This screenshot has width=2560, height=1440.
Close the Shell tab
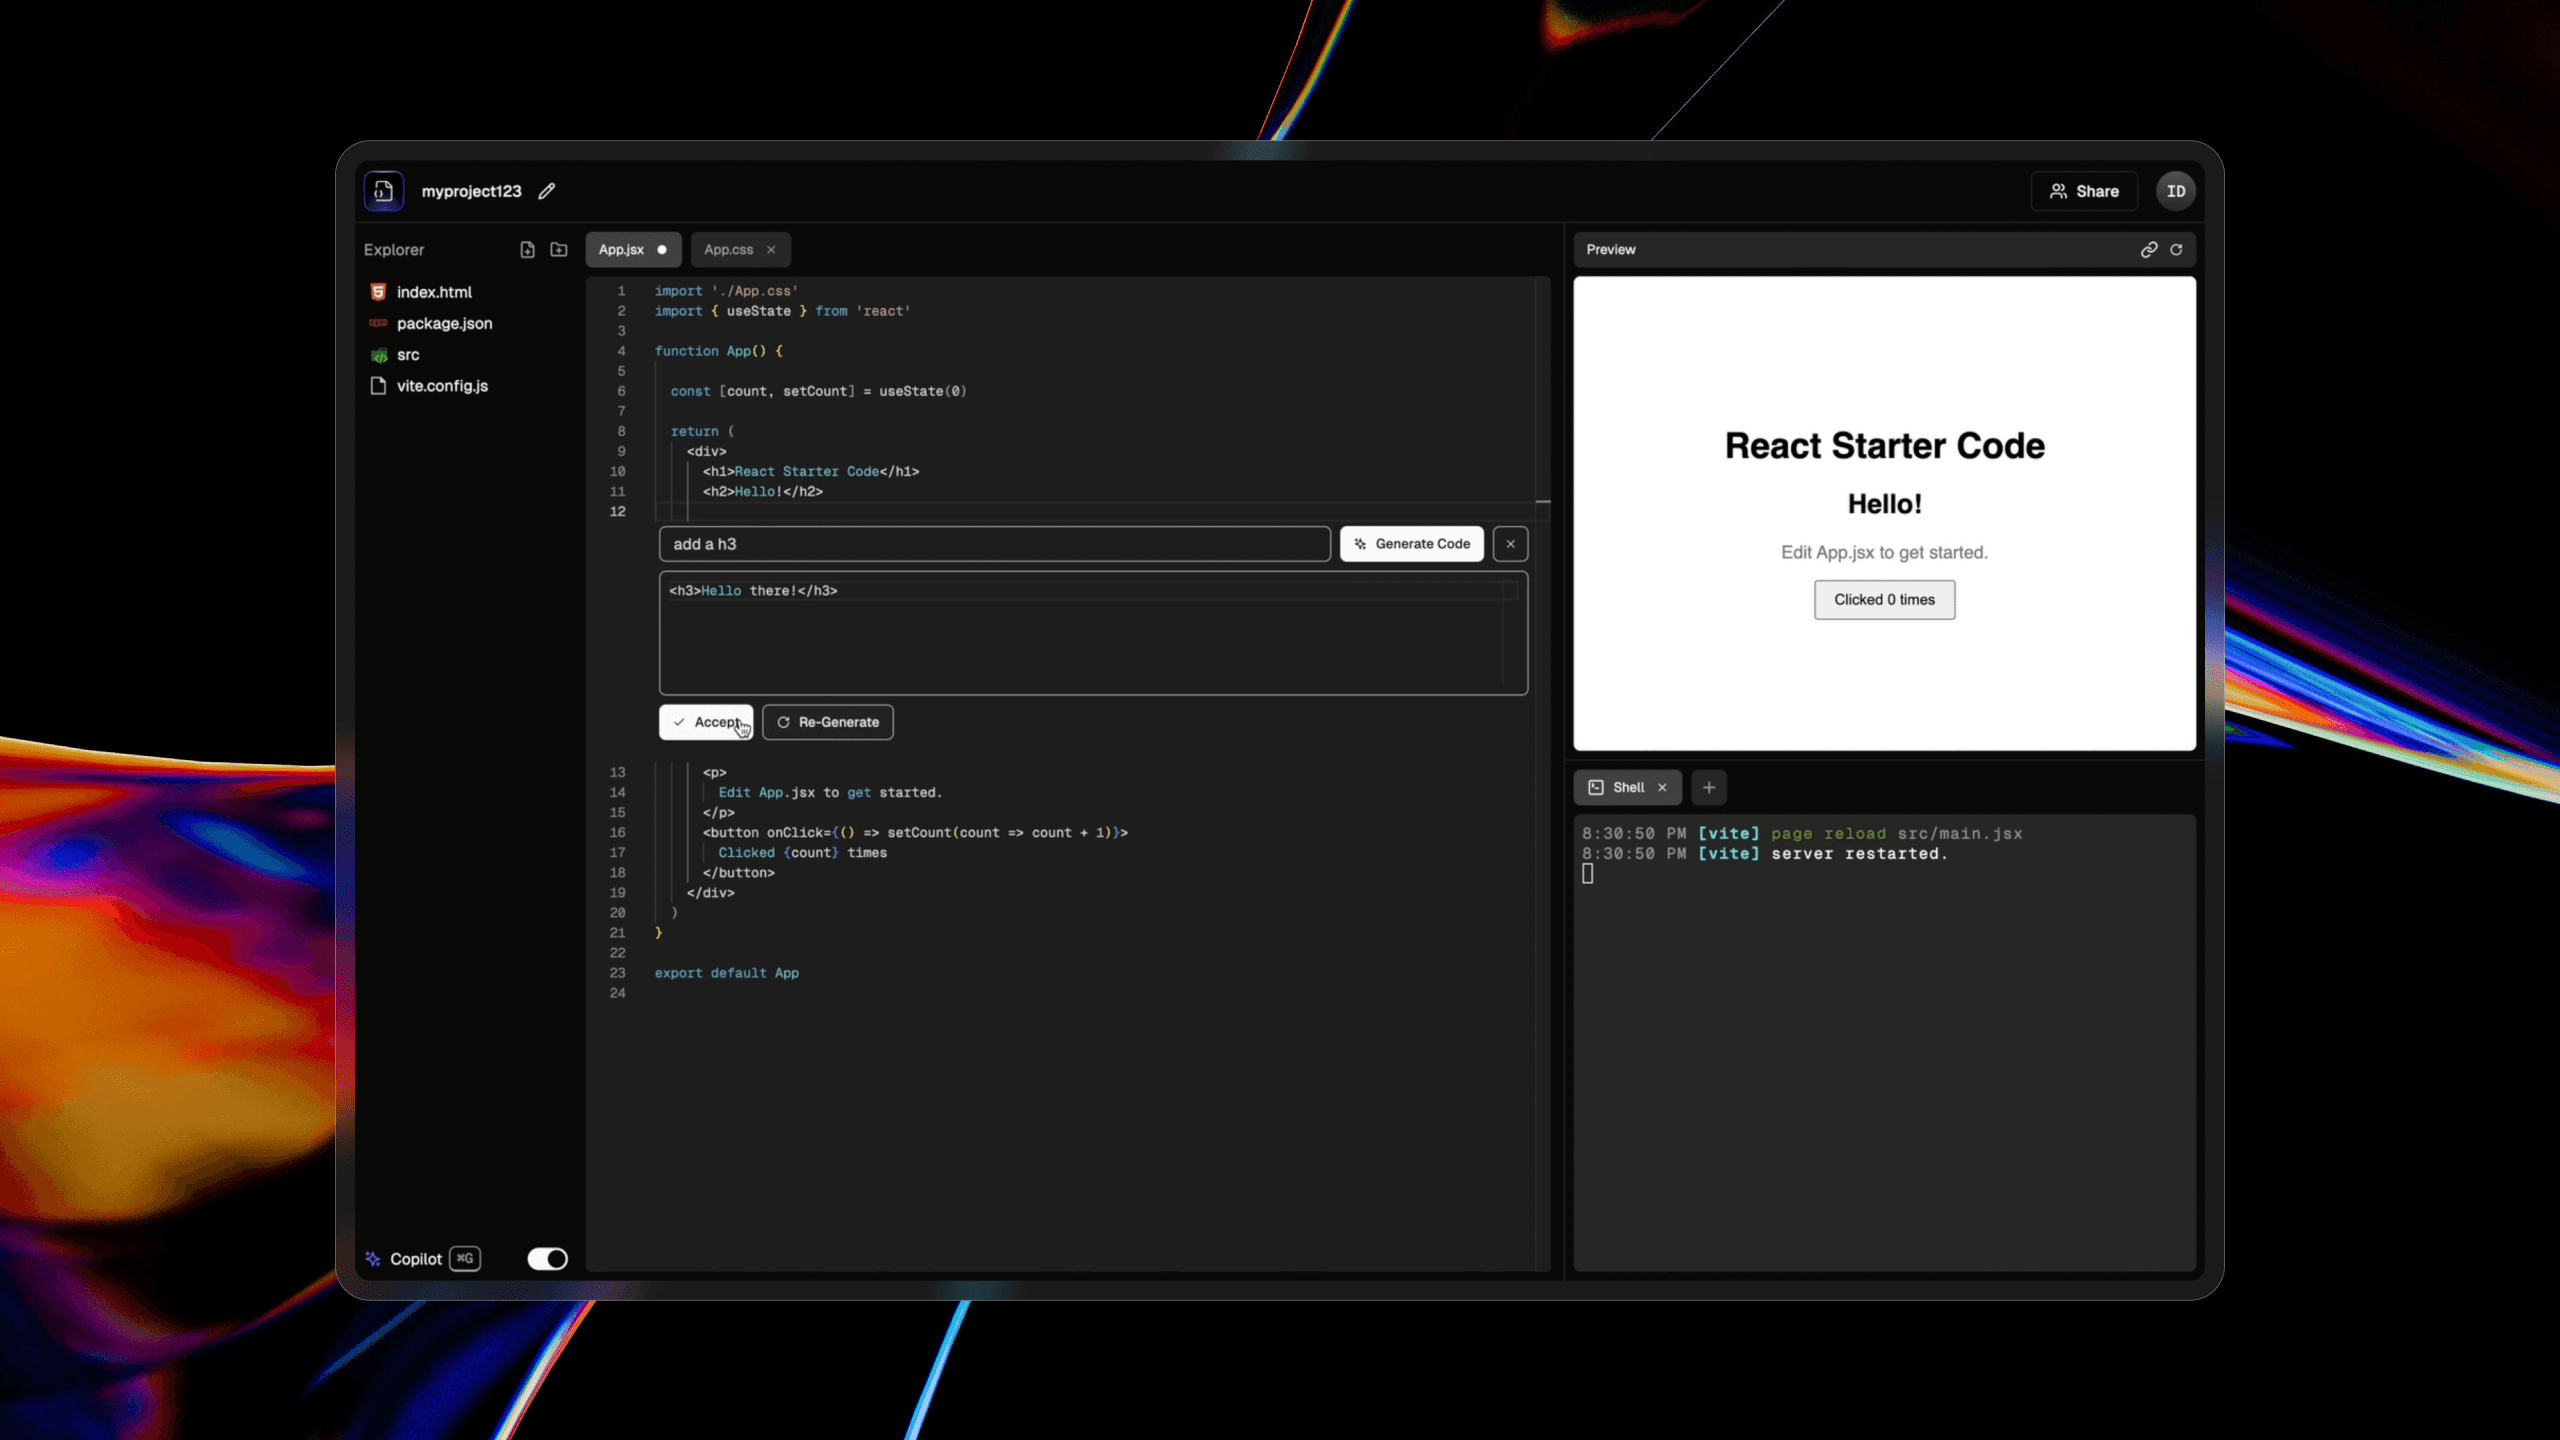tap(1662, 788)
